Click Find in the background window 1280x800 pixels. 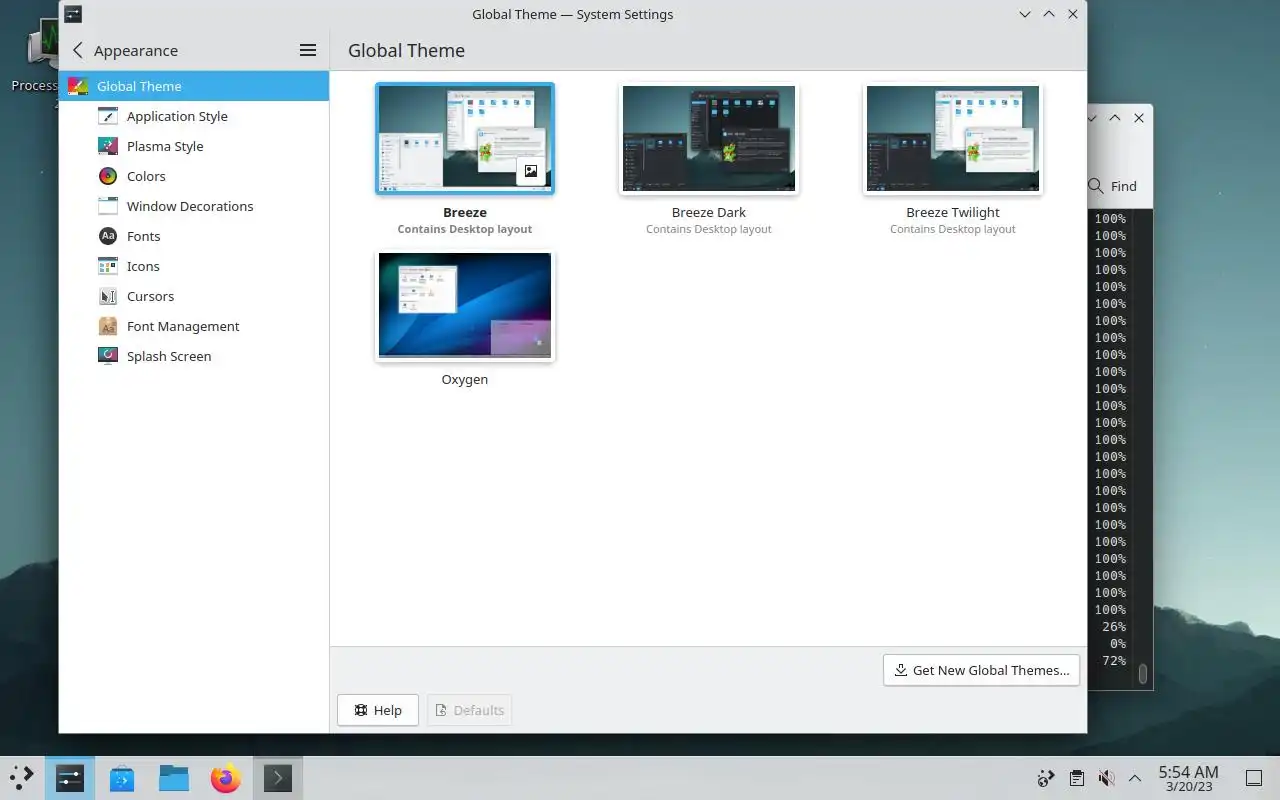pyautogui.click(x=1123, y=186)
